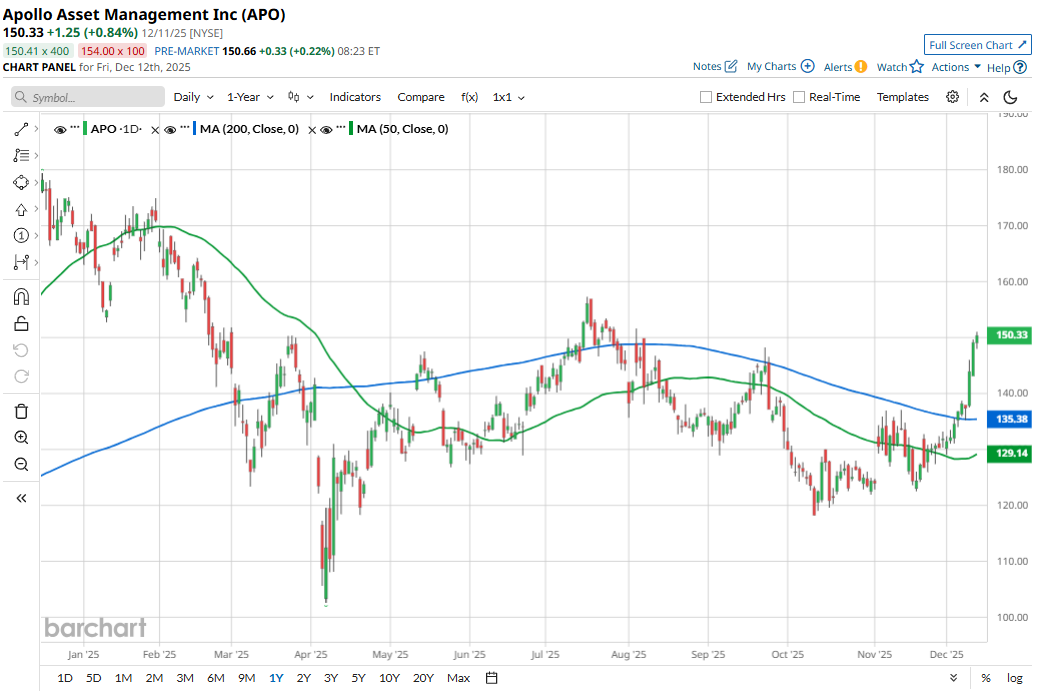Screen dimensions: 1040x700
Task: Open chart settings gear icon
Action: click(953, 97)
